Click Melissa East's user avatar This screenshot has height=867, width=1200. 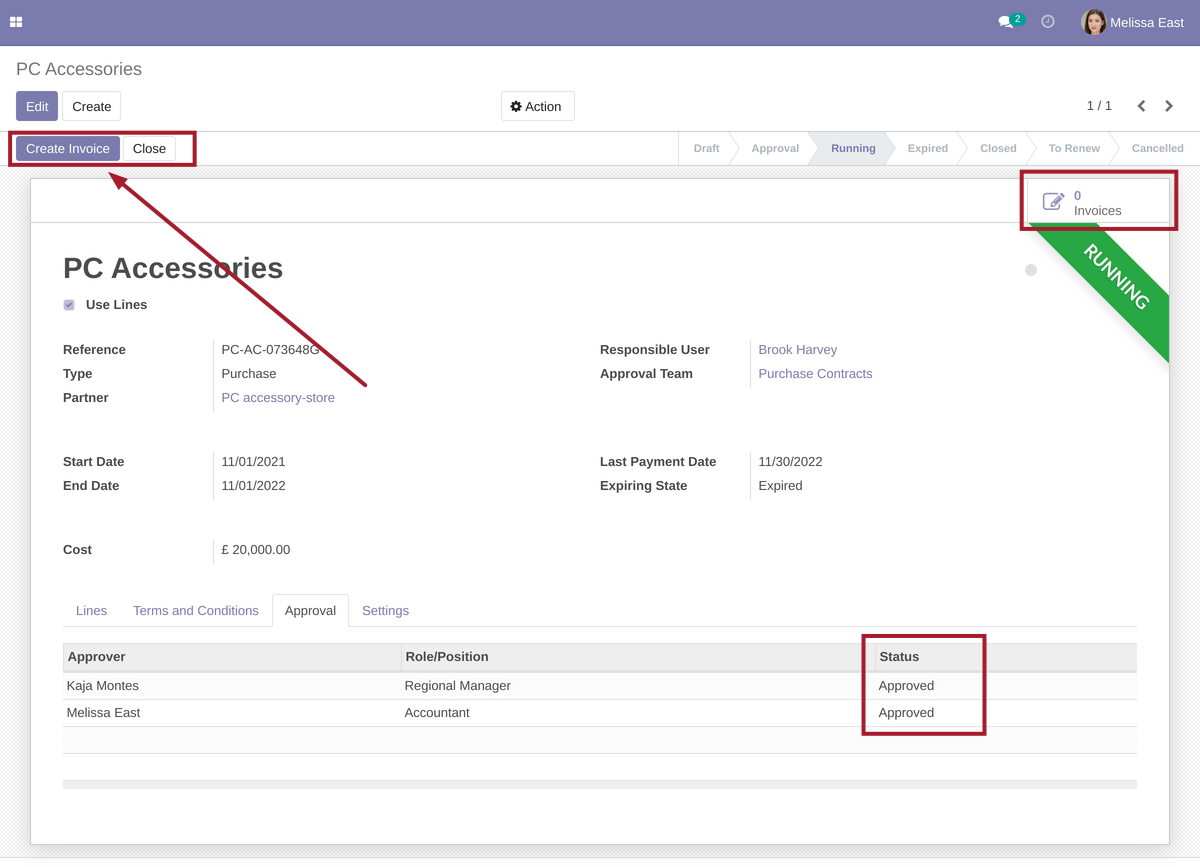(1093, 22)
